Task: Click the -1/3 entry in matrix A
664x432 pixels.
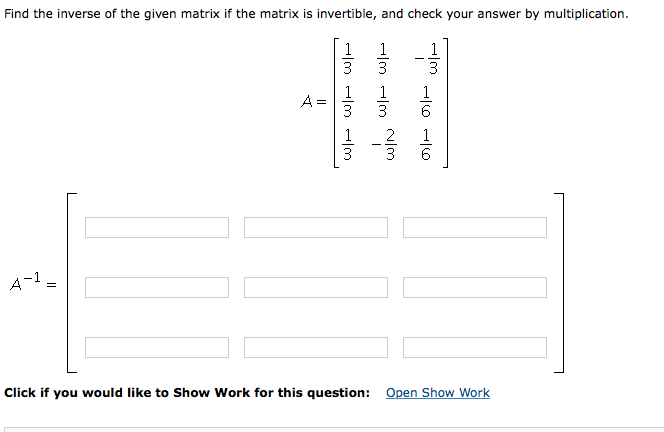Action: (x=428, y=60)
